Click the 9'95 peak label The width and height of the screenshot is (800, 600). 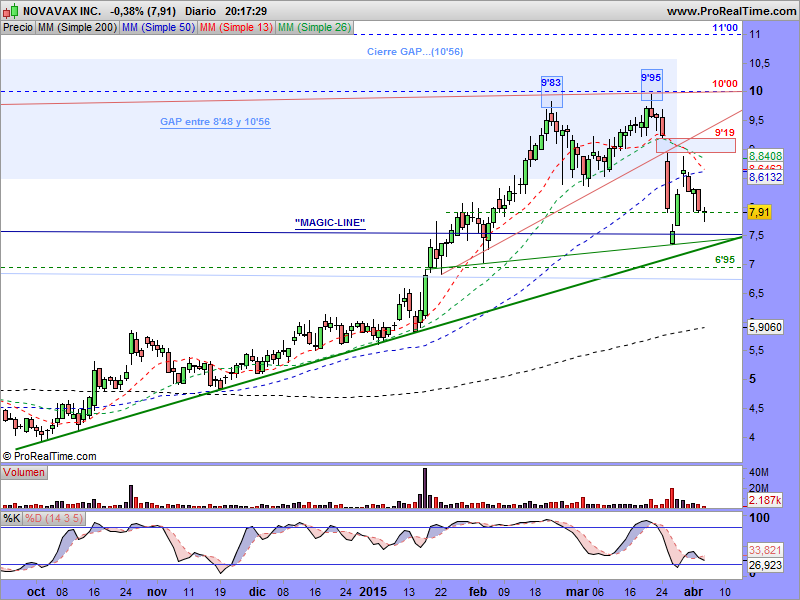651,78
